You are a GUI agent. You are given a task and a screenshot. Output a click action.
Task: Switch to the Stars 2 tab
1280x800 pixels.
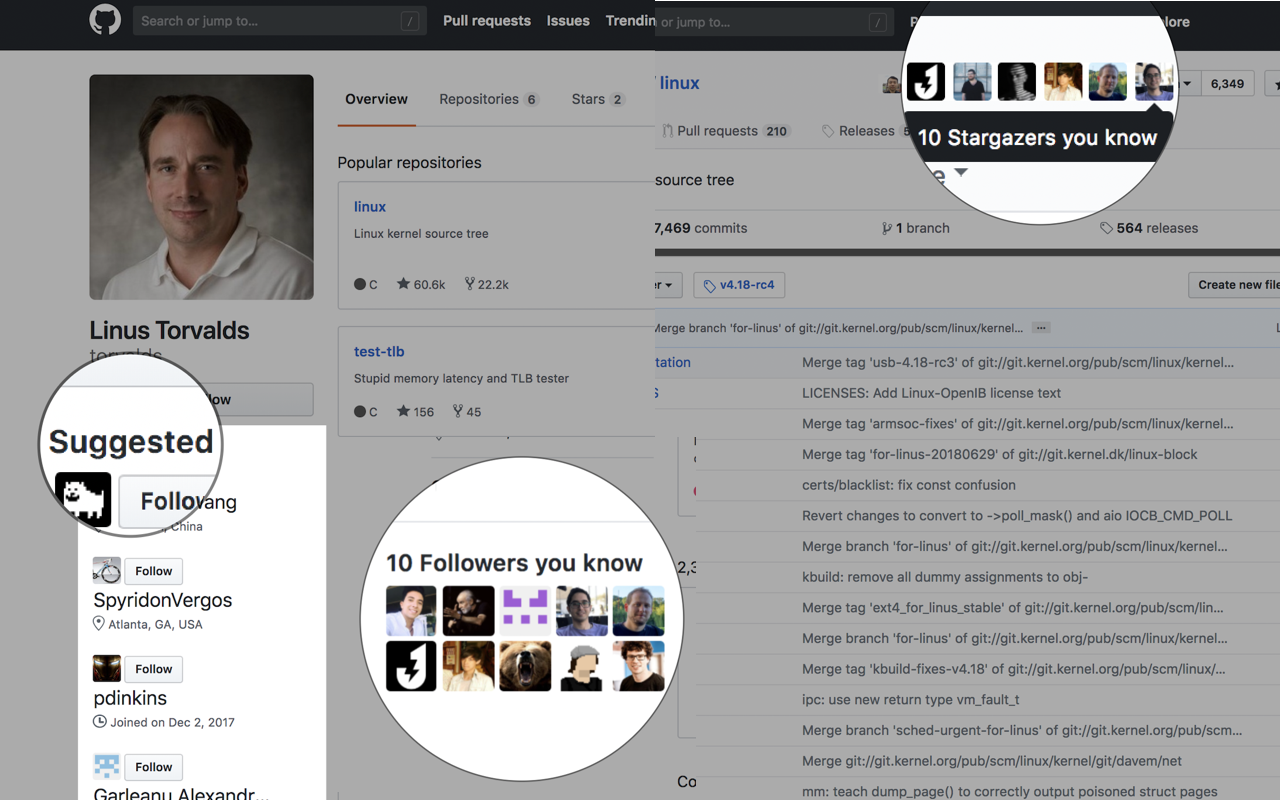(598, 99)
